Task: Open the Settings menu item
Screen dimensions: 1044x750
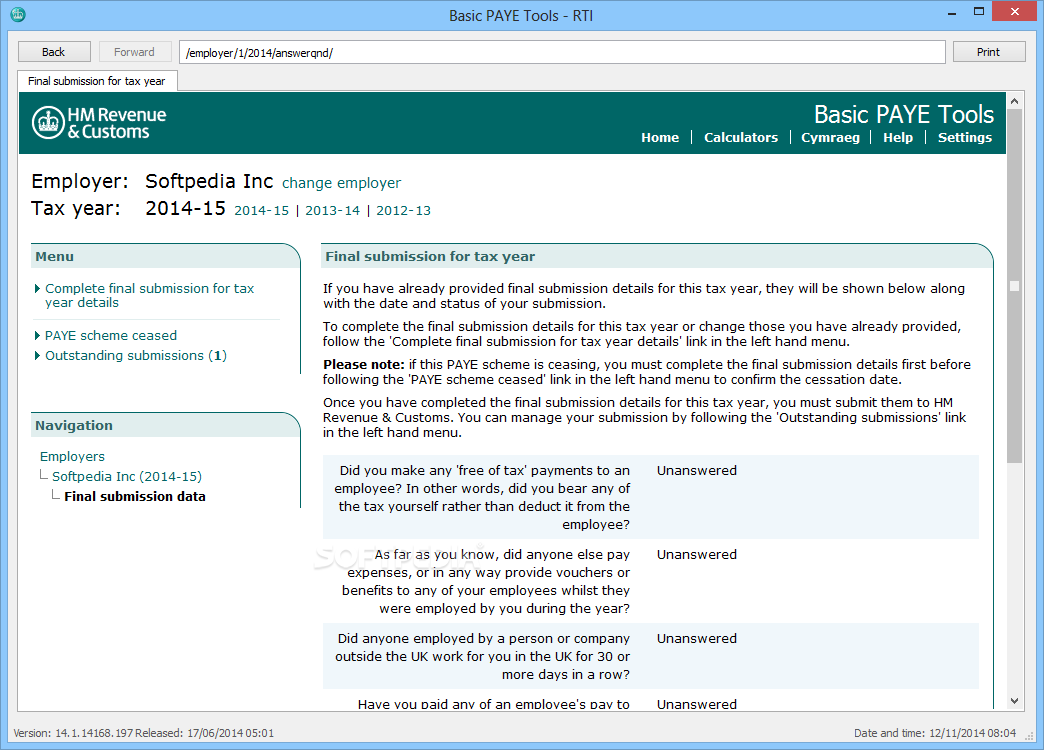Action: (x=965, y=137)
